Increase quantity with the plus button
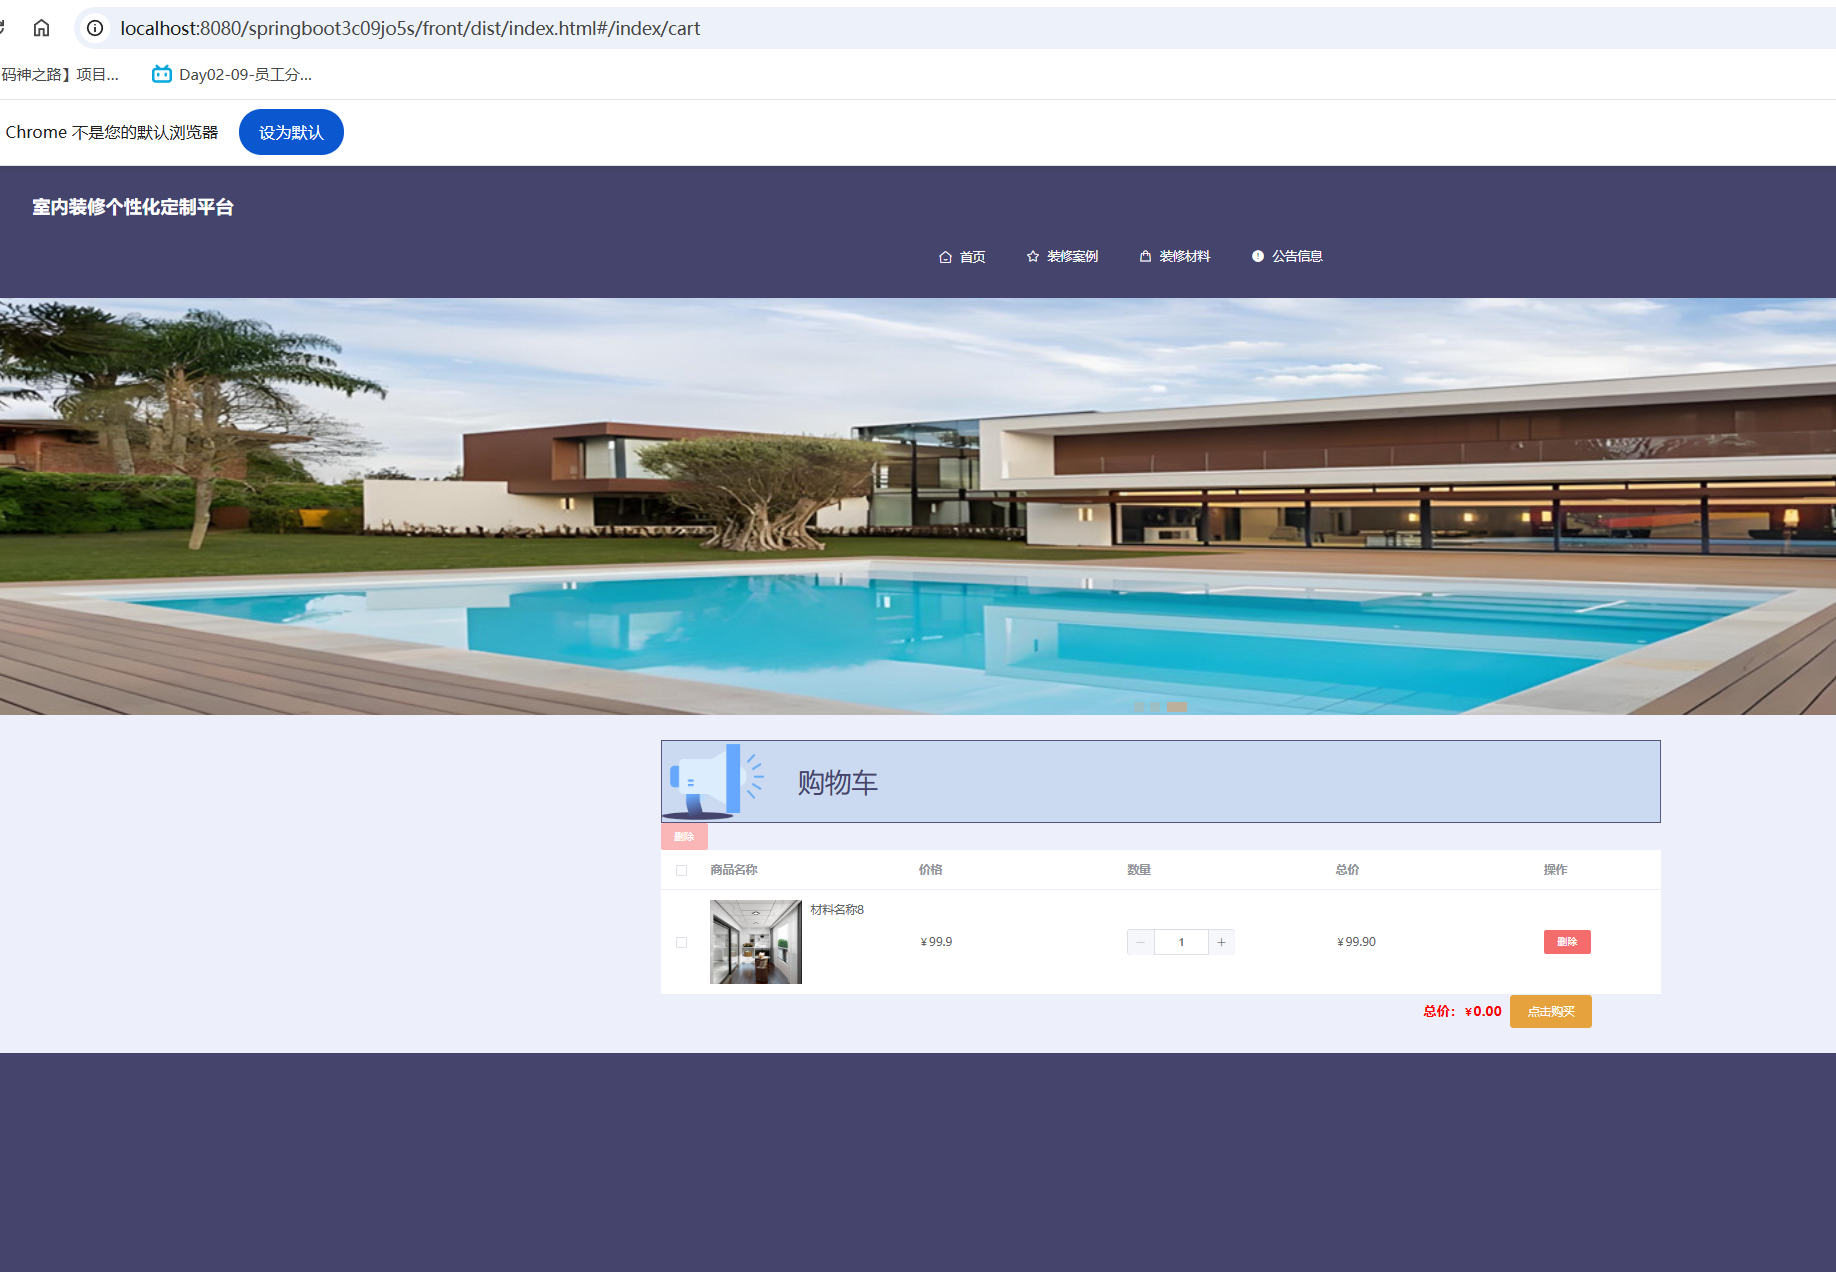Viewport: 1836px width, 1272px height. (1221, 942)
